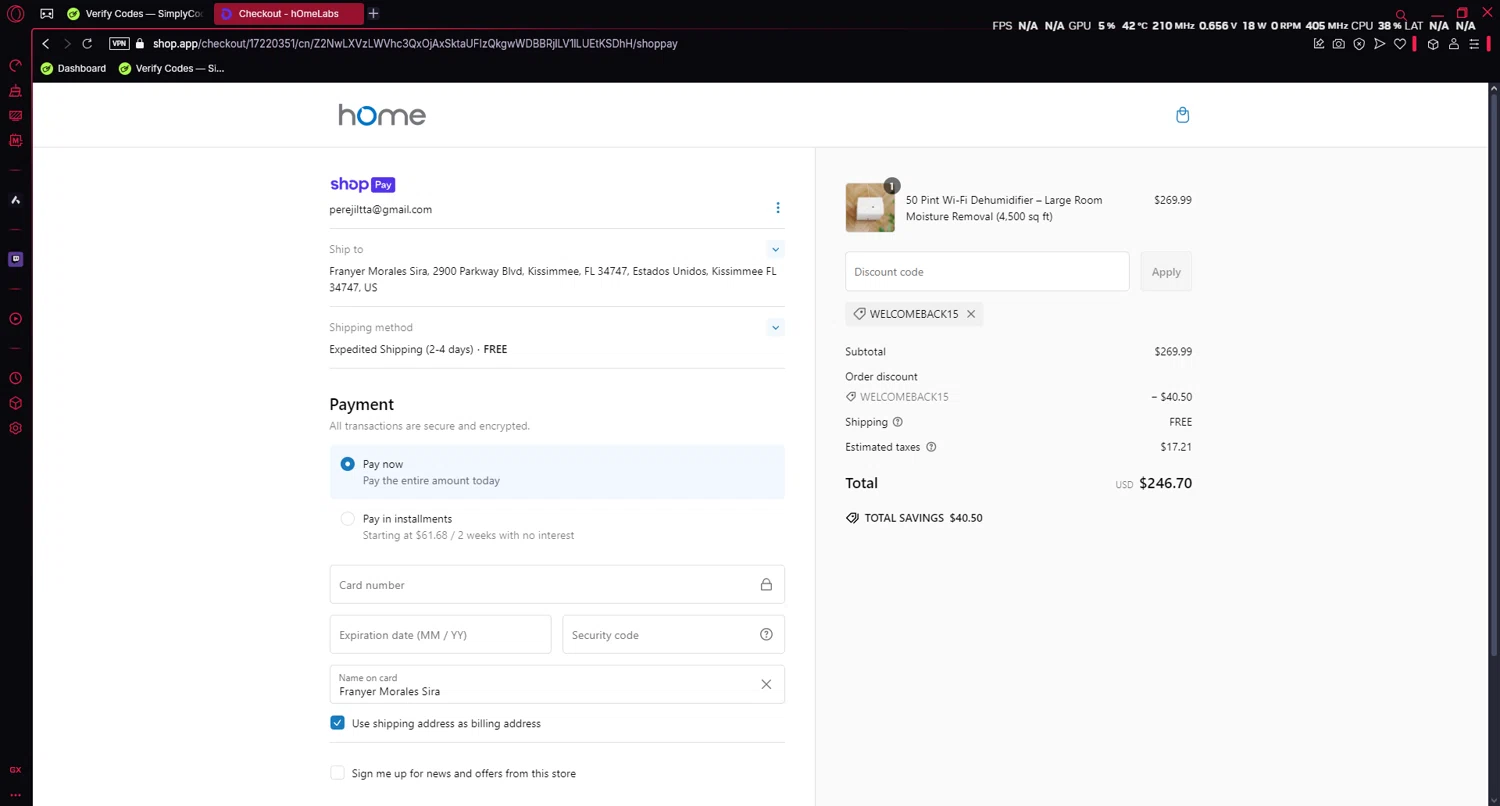Click the address bar URL
The image size is (1500, 806).
pyautogui.click(x=415, y=44)
